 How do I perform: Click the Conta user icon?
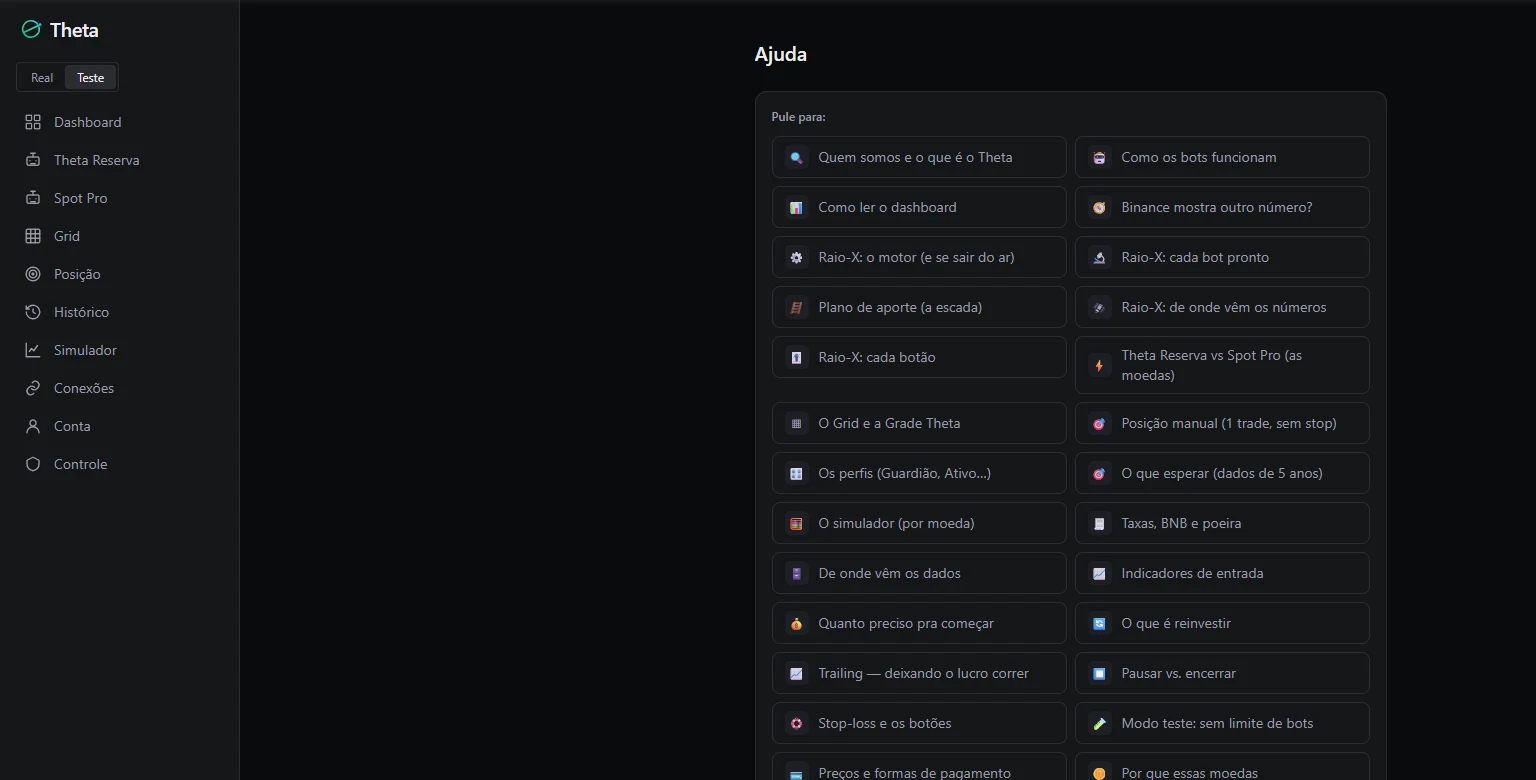point(33,426)
